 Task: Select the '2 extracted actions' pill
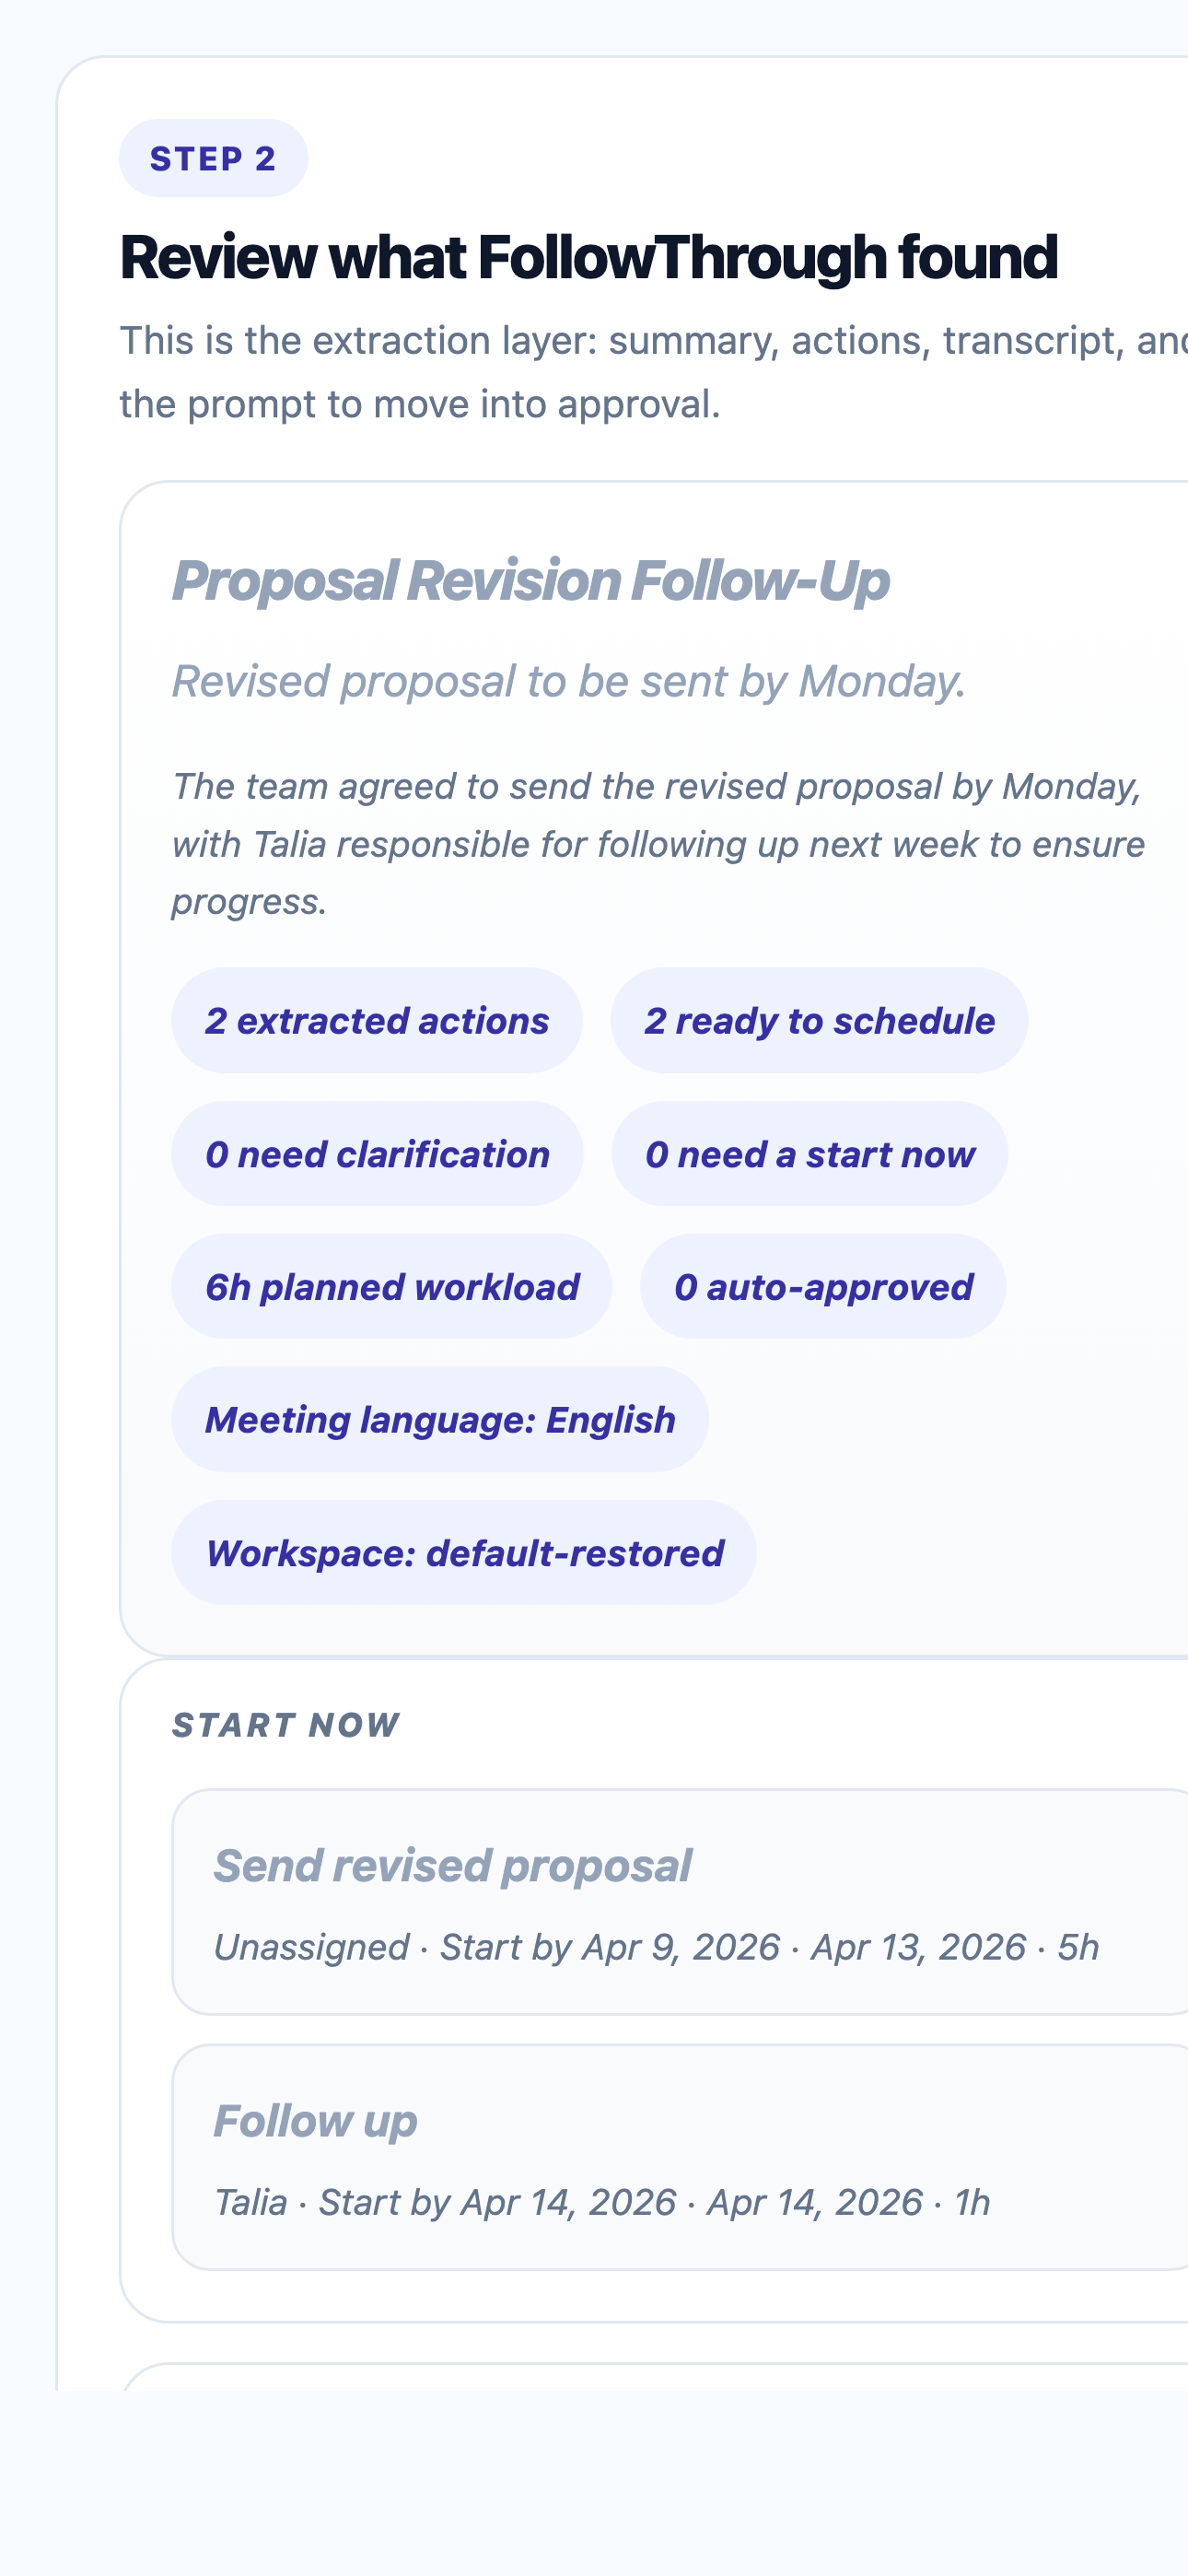click(x=377, y=1020)
